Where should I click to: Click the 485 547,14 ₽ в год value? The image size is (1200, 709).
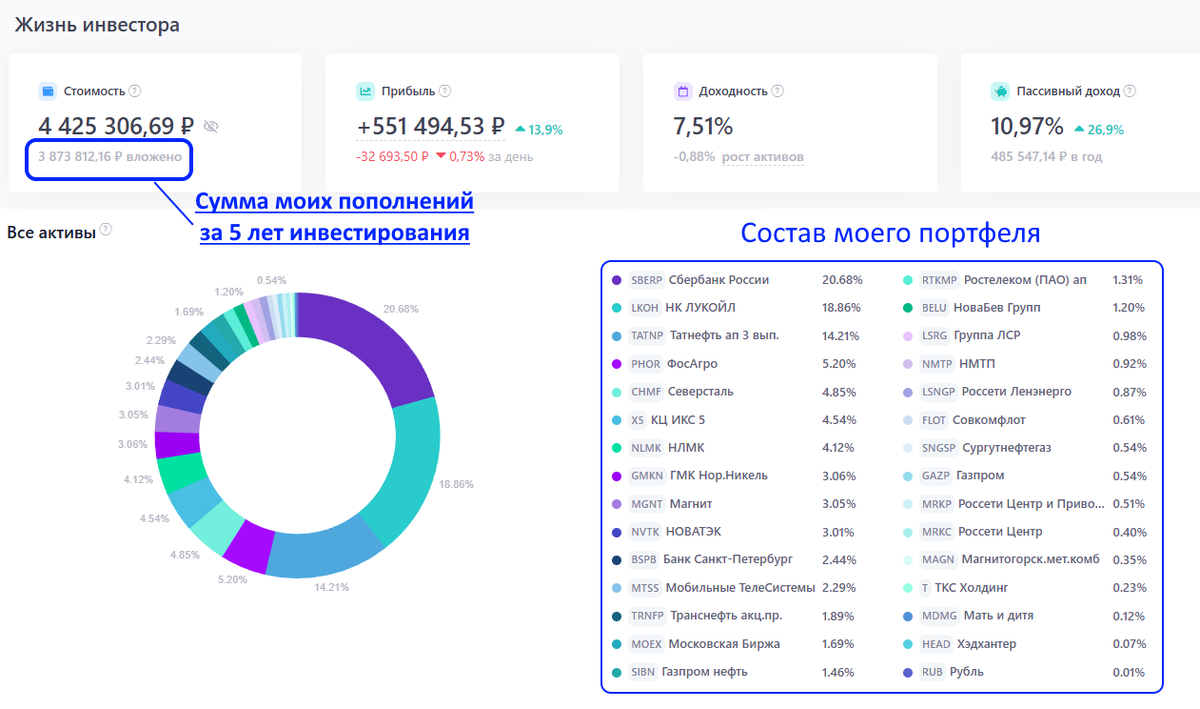(1046, 157)
